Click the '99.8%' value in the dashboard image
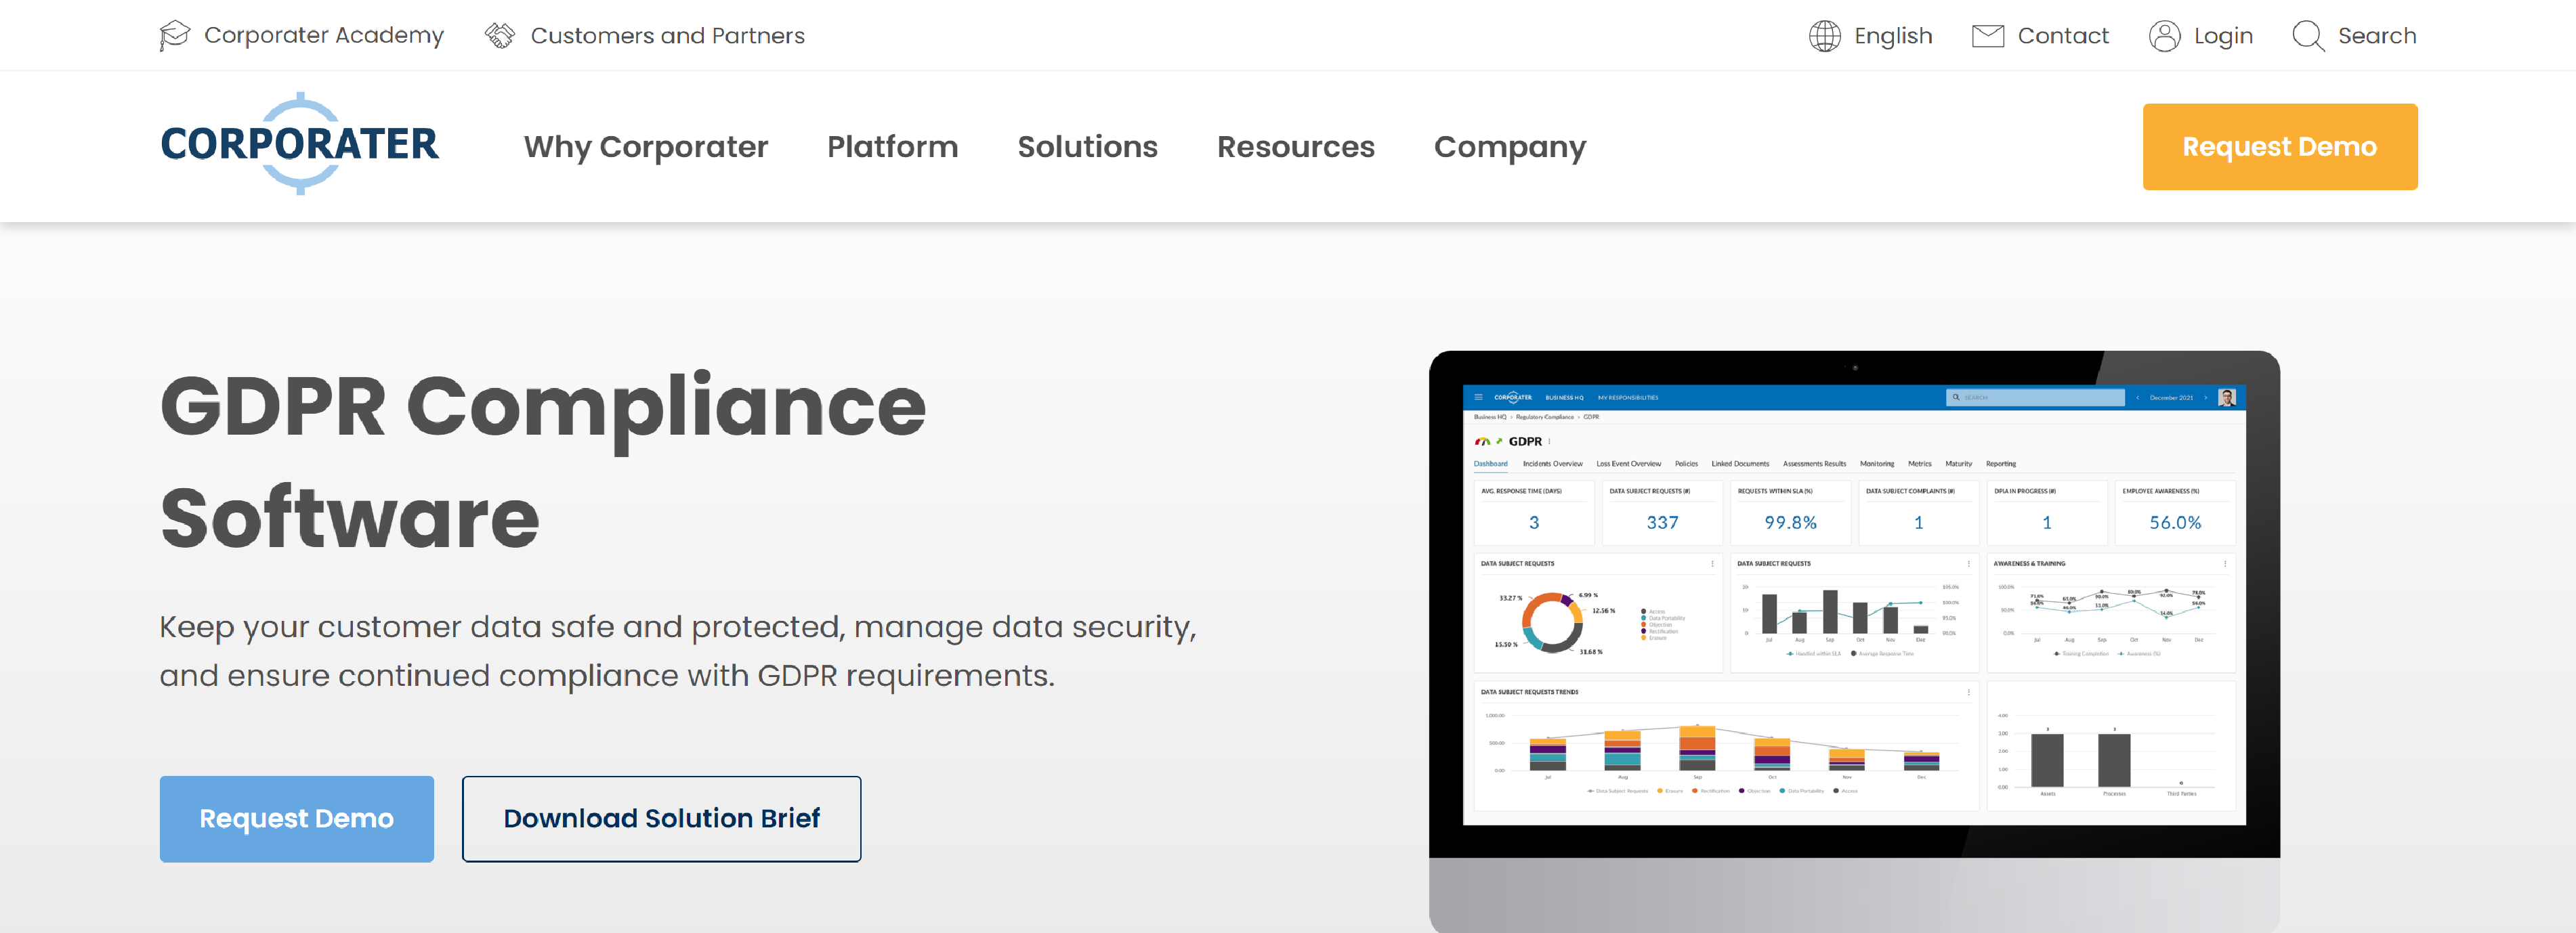 [x=1790, y=522]
